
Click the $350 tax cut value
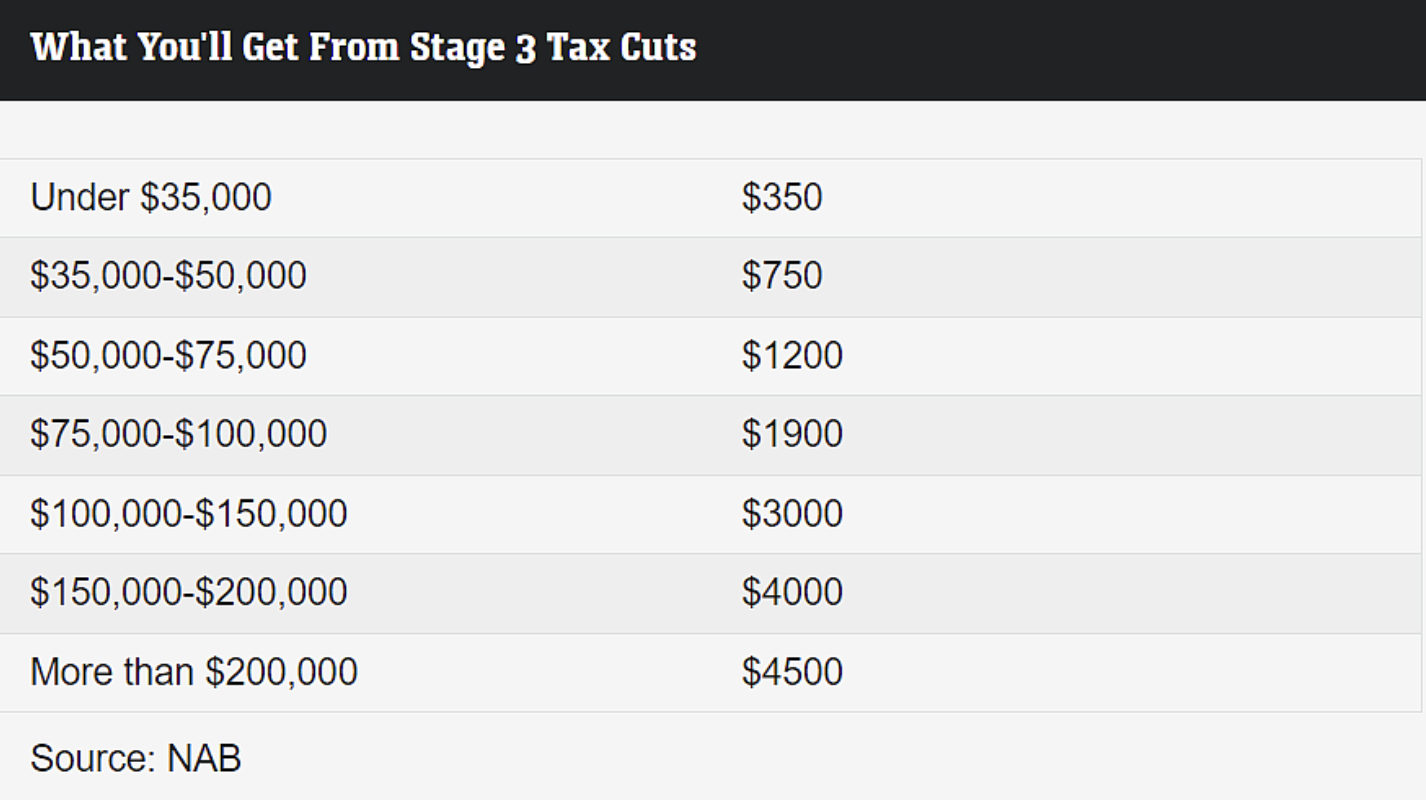tap(782, 197)
